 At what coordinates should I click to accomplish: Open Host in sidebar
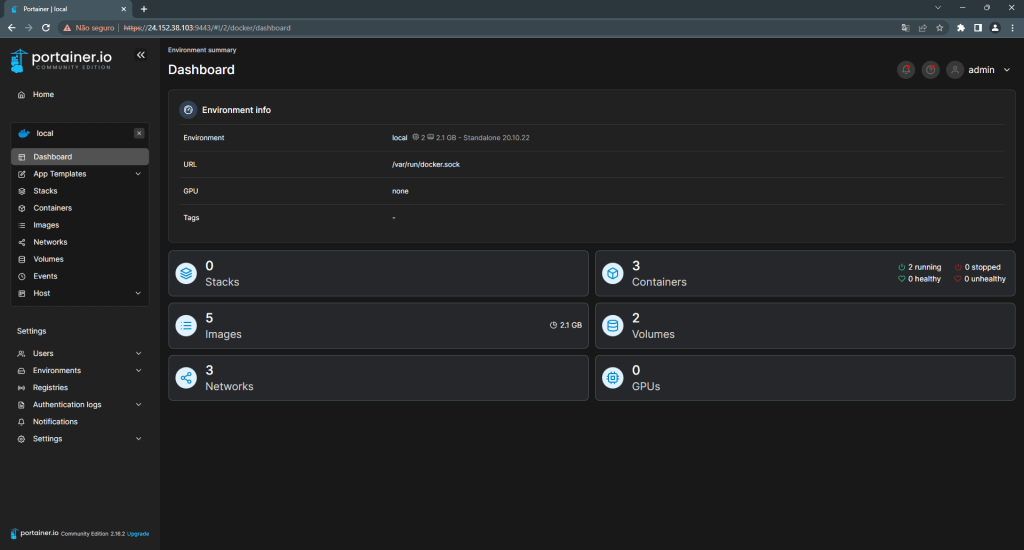42,293
